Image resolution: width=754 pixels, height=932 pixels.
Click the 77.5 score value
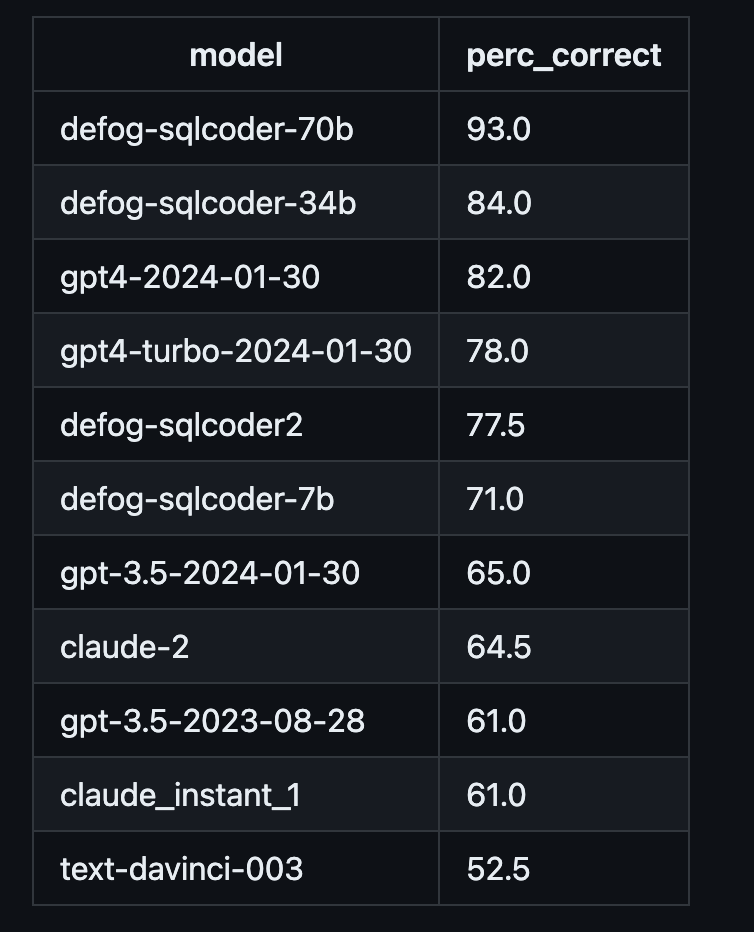tap(495, 425)
